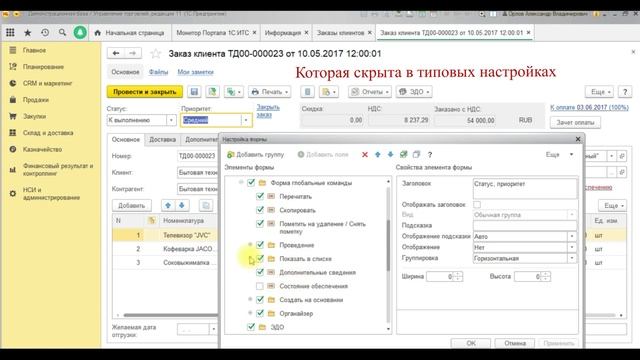
Task: Open the Продажи section
Action: [36, 100]
